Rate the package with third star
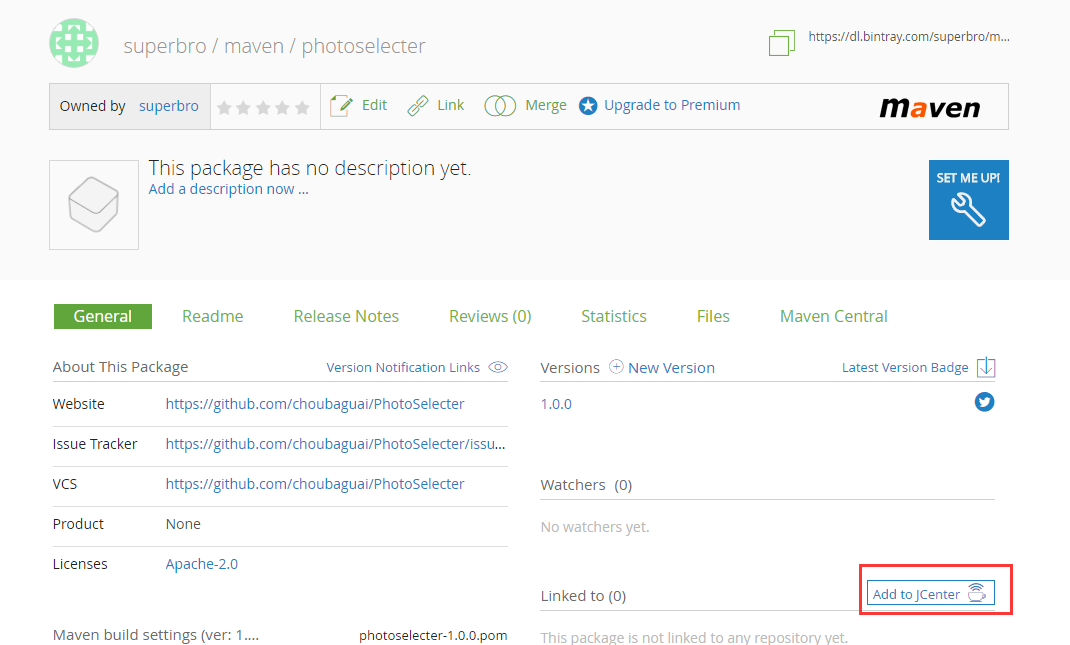 (263, 107)
